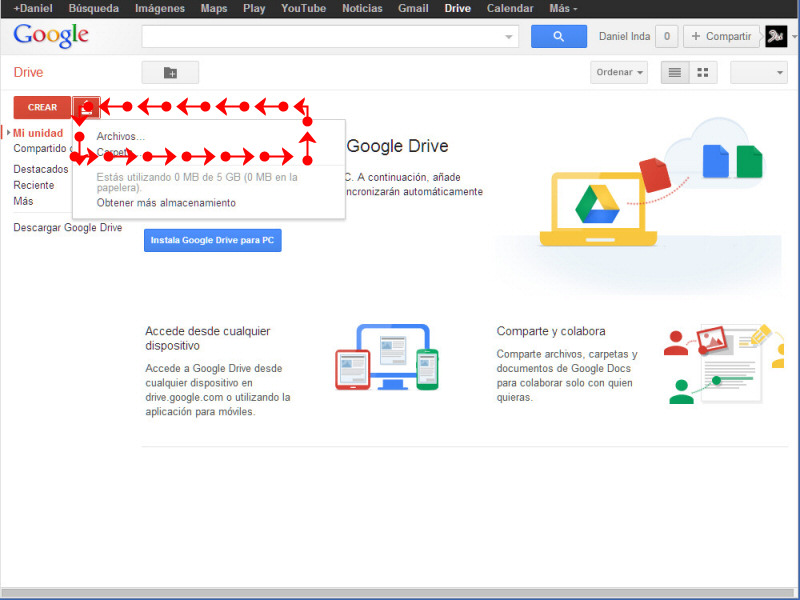The image size is (800, 600).
Task: Open the notifications counter box
Action: pyautogui.click(x=666, y=36)
